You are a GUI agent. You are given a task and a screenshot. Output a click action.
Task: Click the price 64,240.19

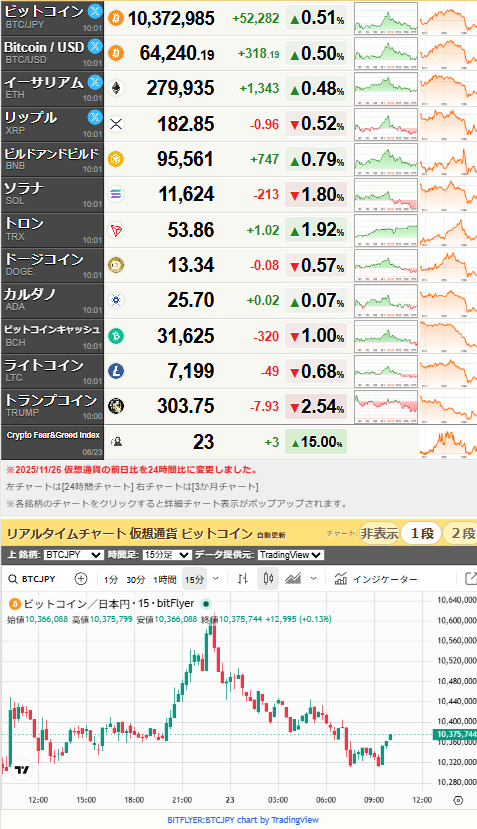coord(177,53)
